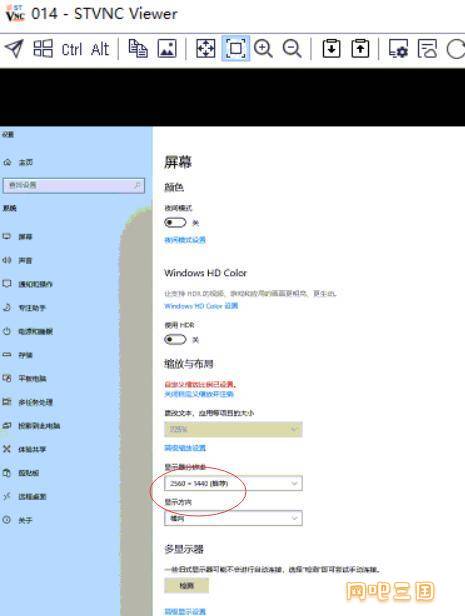
Task: Open 平板电脑 tablet sidebar item
Action: (24, 378)
